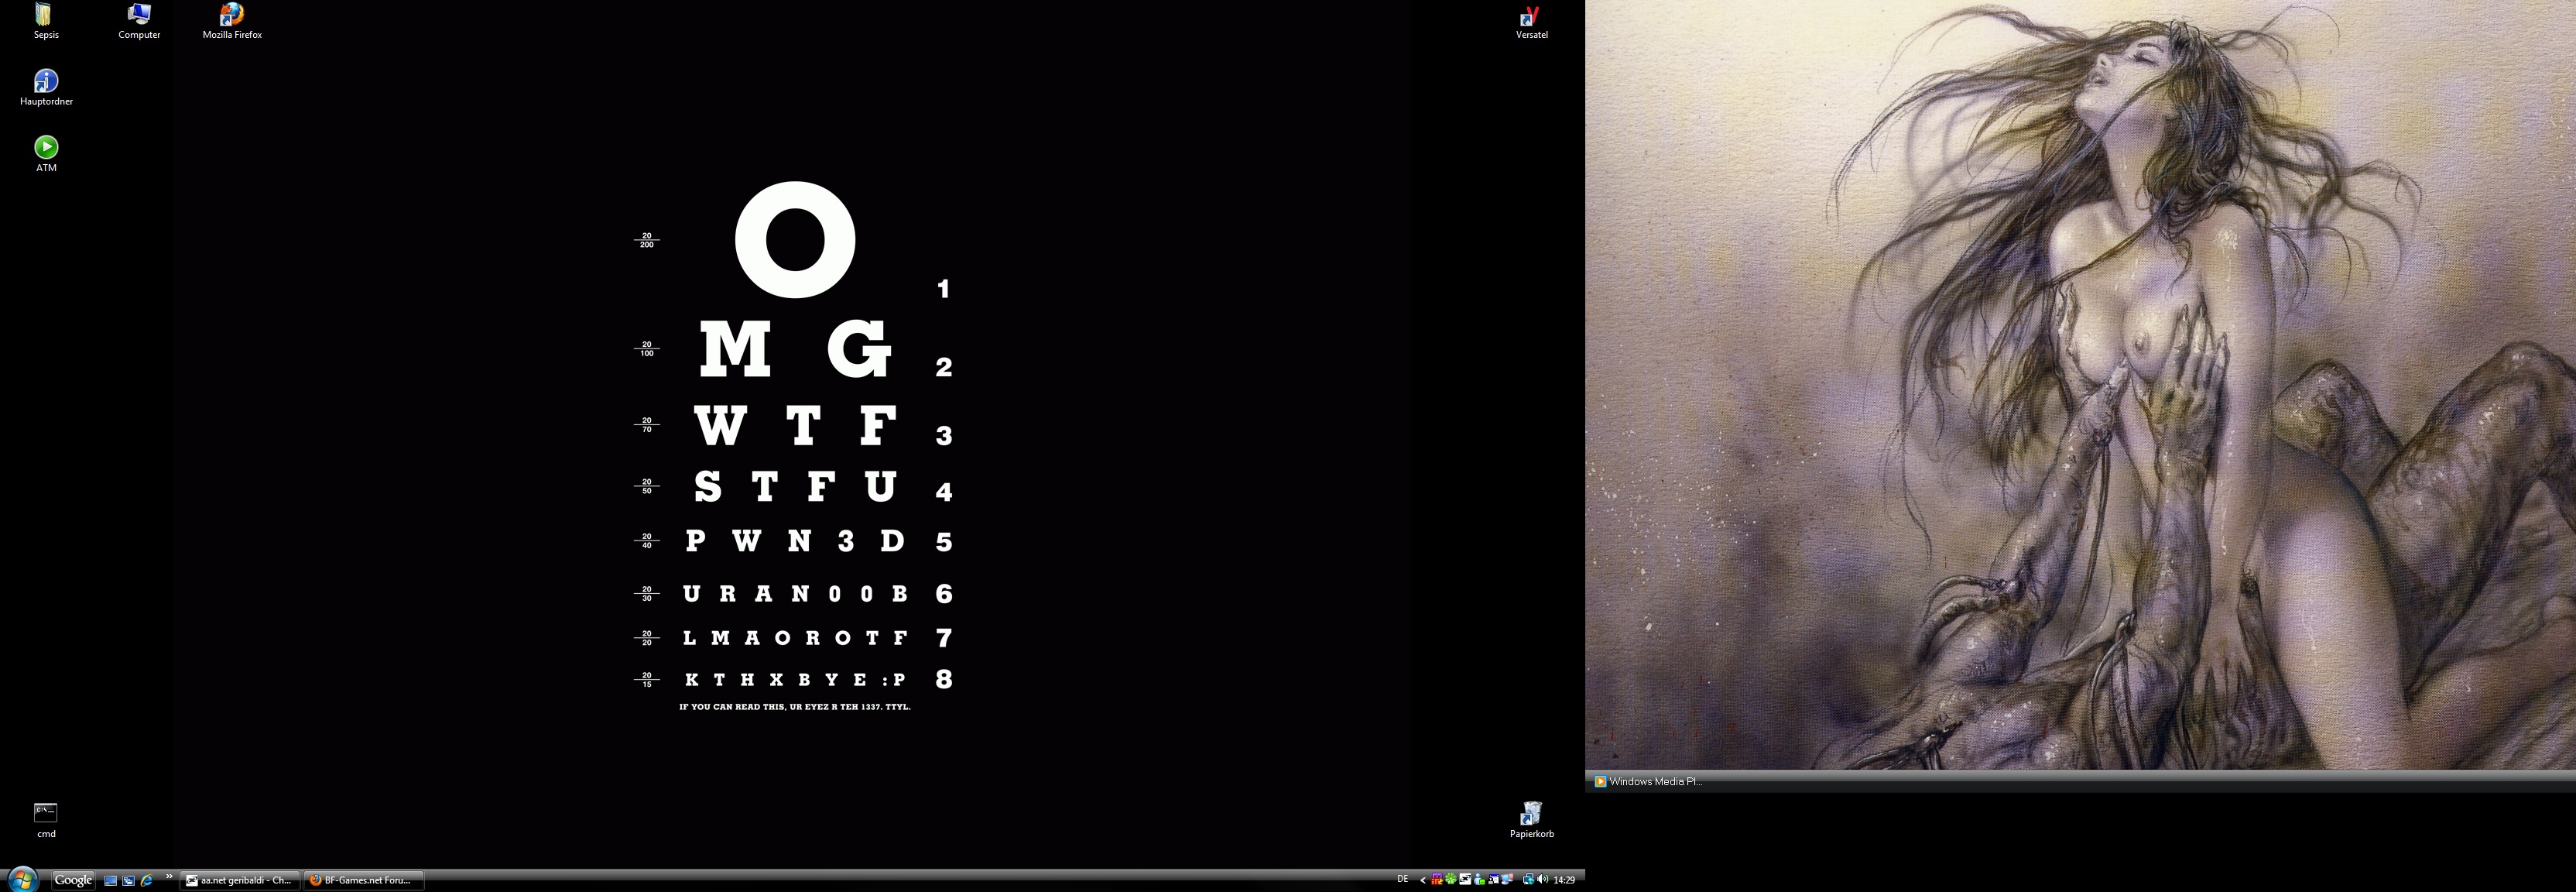Launch Internet Explorer from quick launch
Image resolution: width=2576 pixels, height=892 pixels.
[x=147, y=881]
